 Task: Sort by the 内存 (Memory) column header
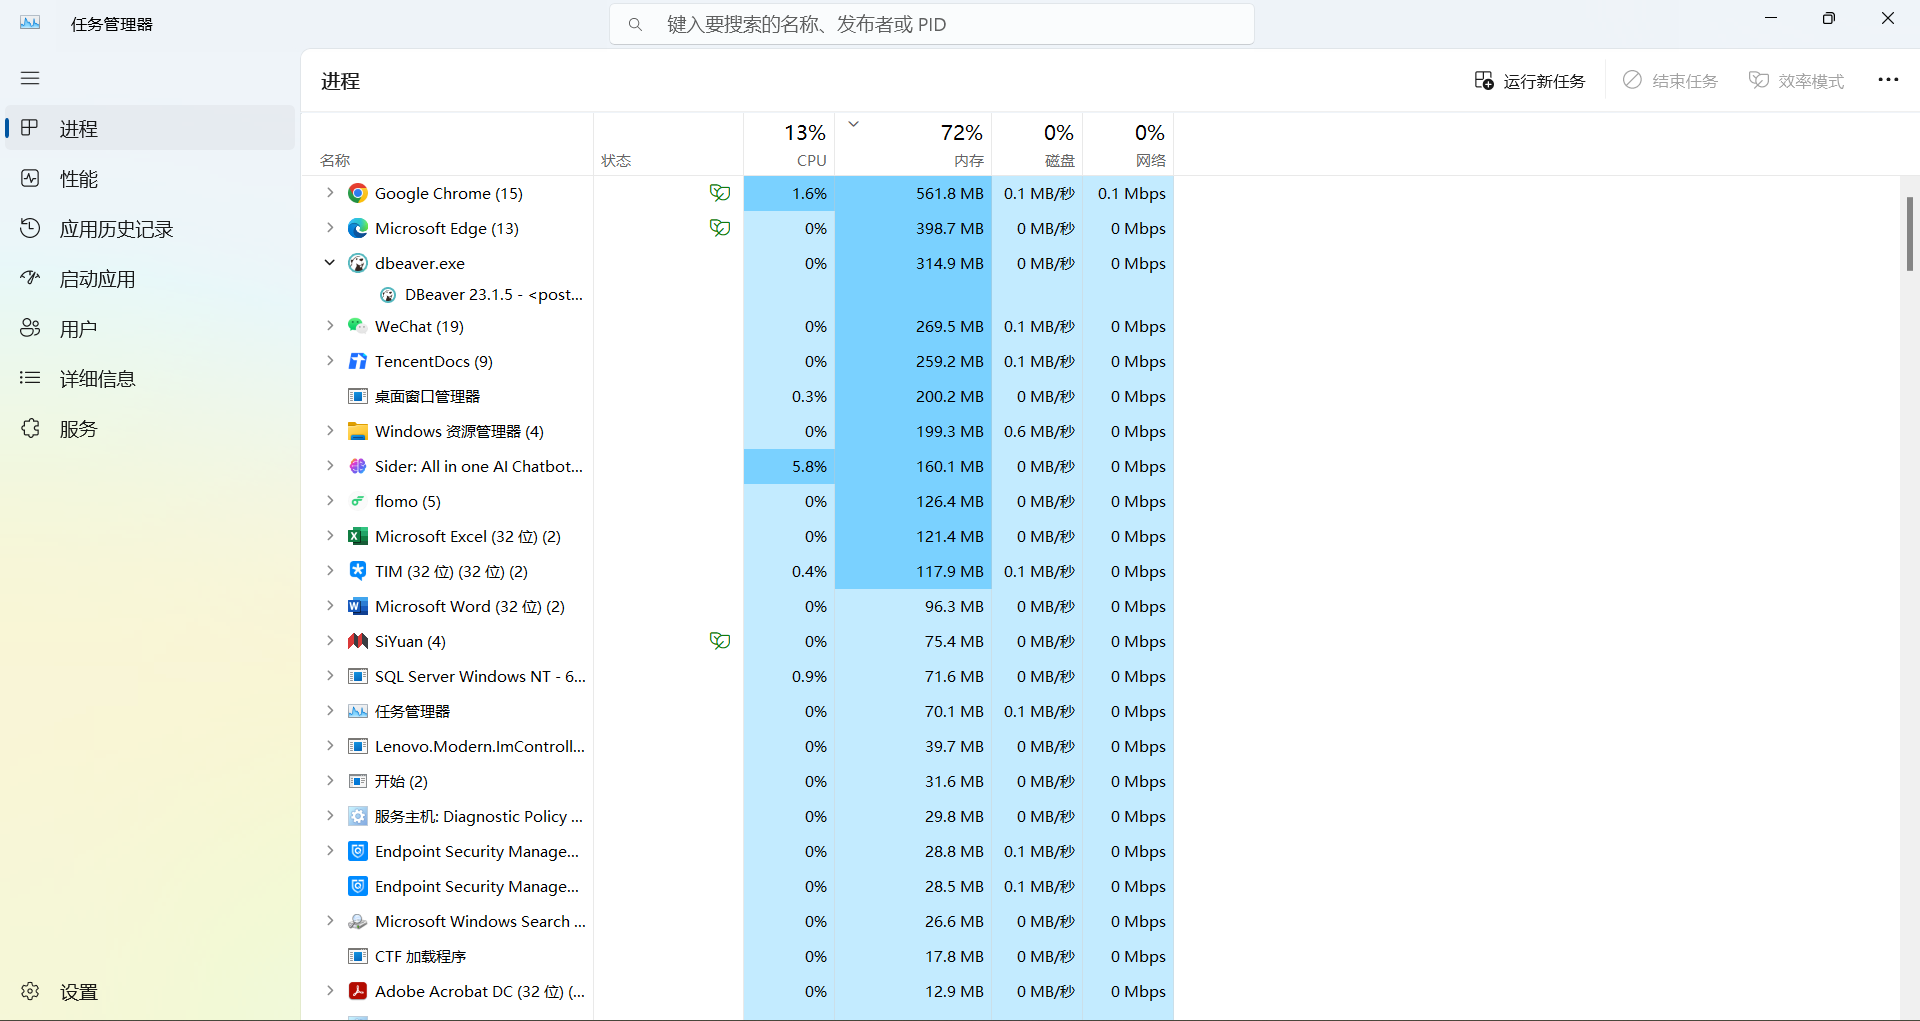(x=913, y=144)
